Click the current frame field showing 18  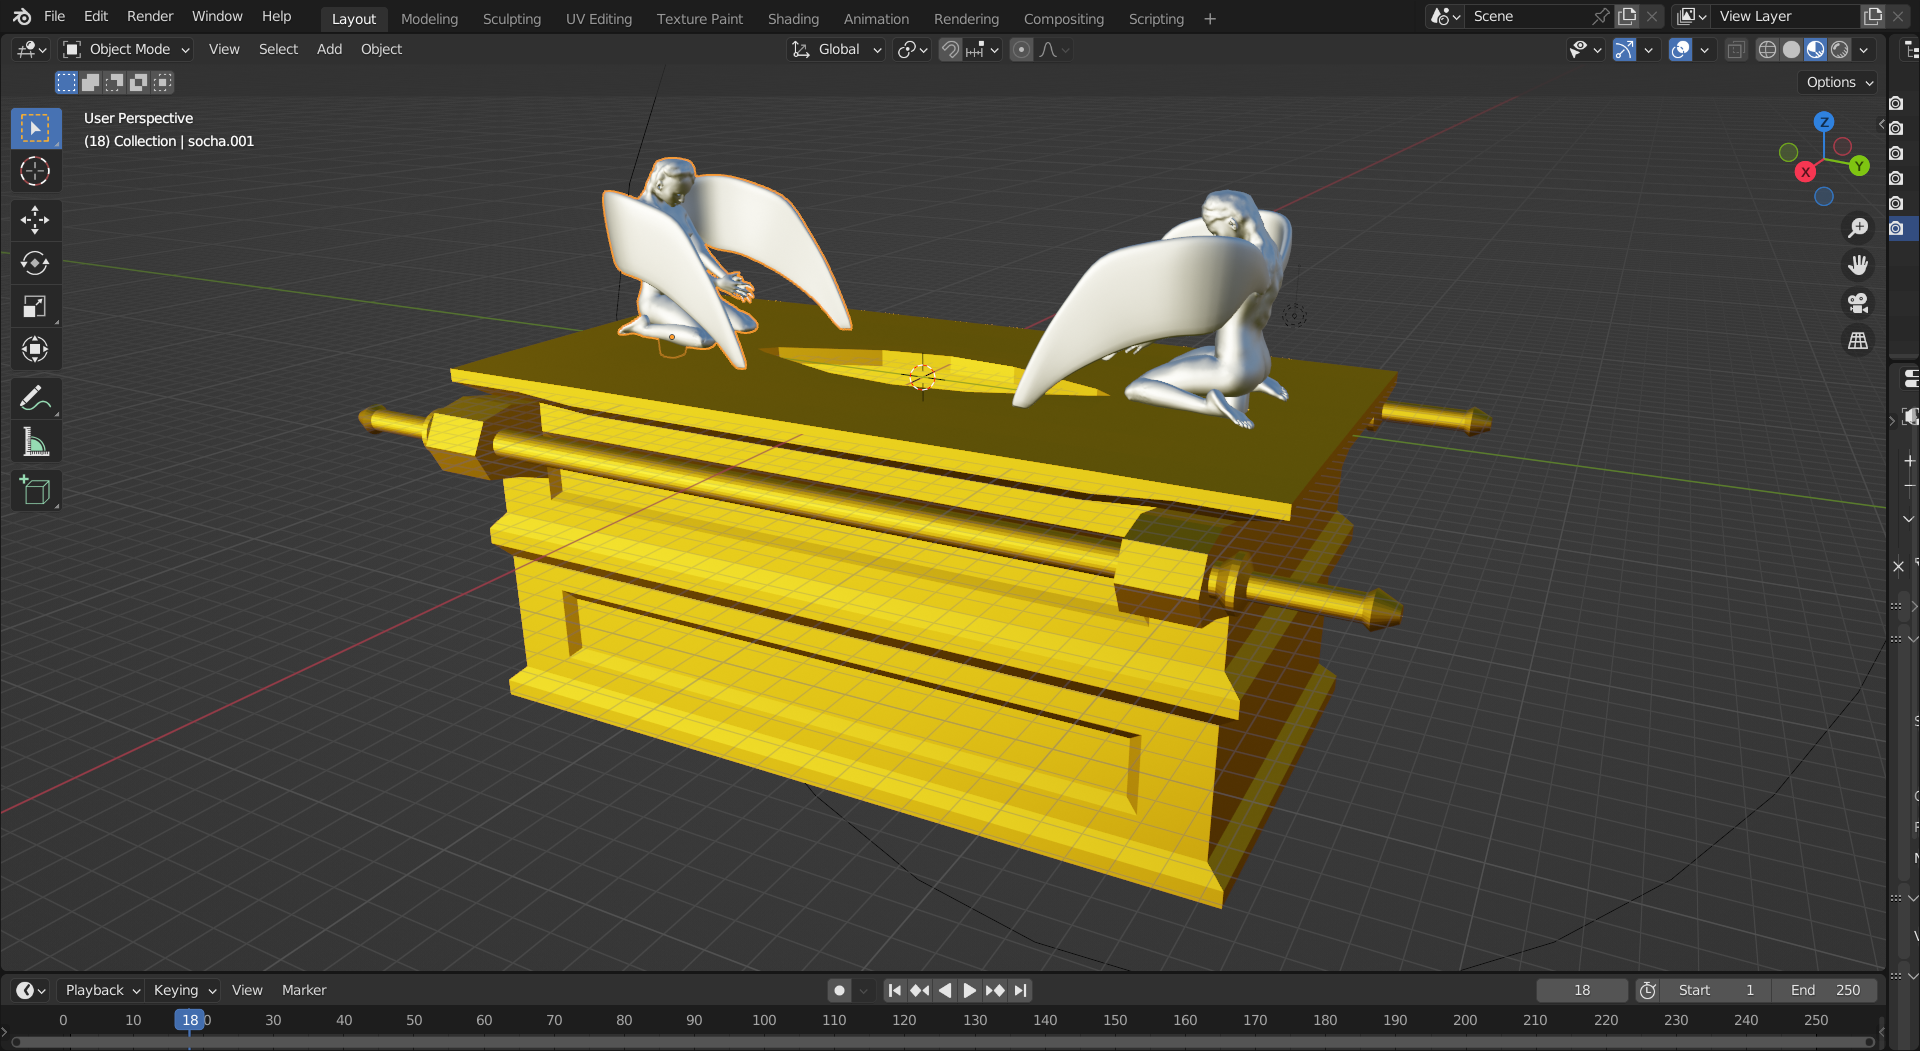(1582, 990)
